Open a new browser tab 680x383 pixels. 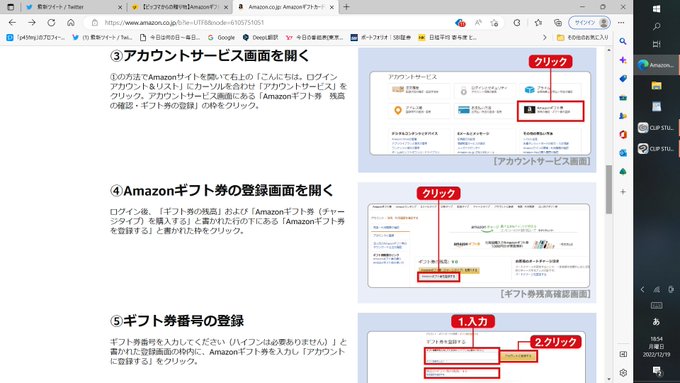346,7
